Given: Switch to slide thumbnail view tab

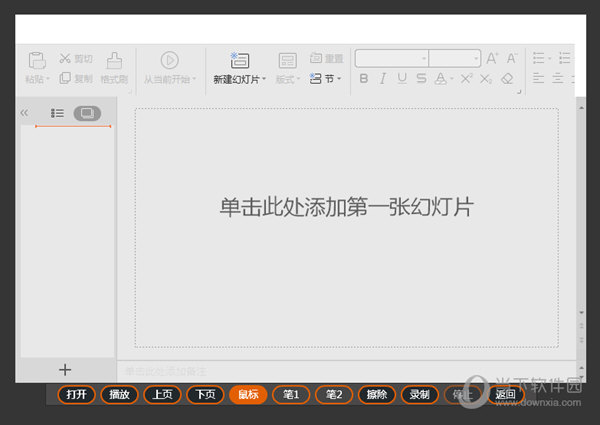Looking at the screenshot, I should pyautogui.click(x=87, y=113).
